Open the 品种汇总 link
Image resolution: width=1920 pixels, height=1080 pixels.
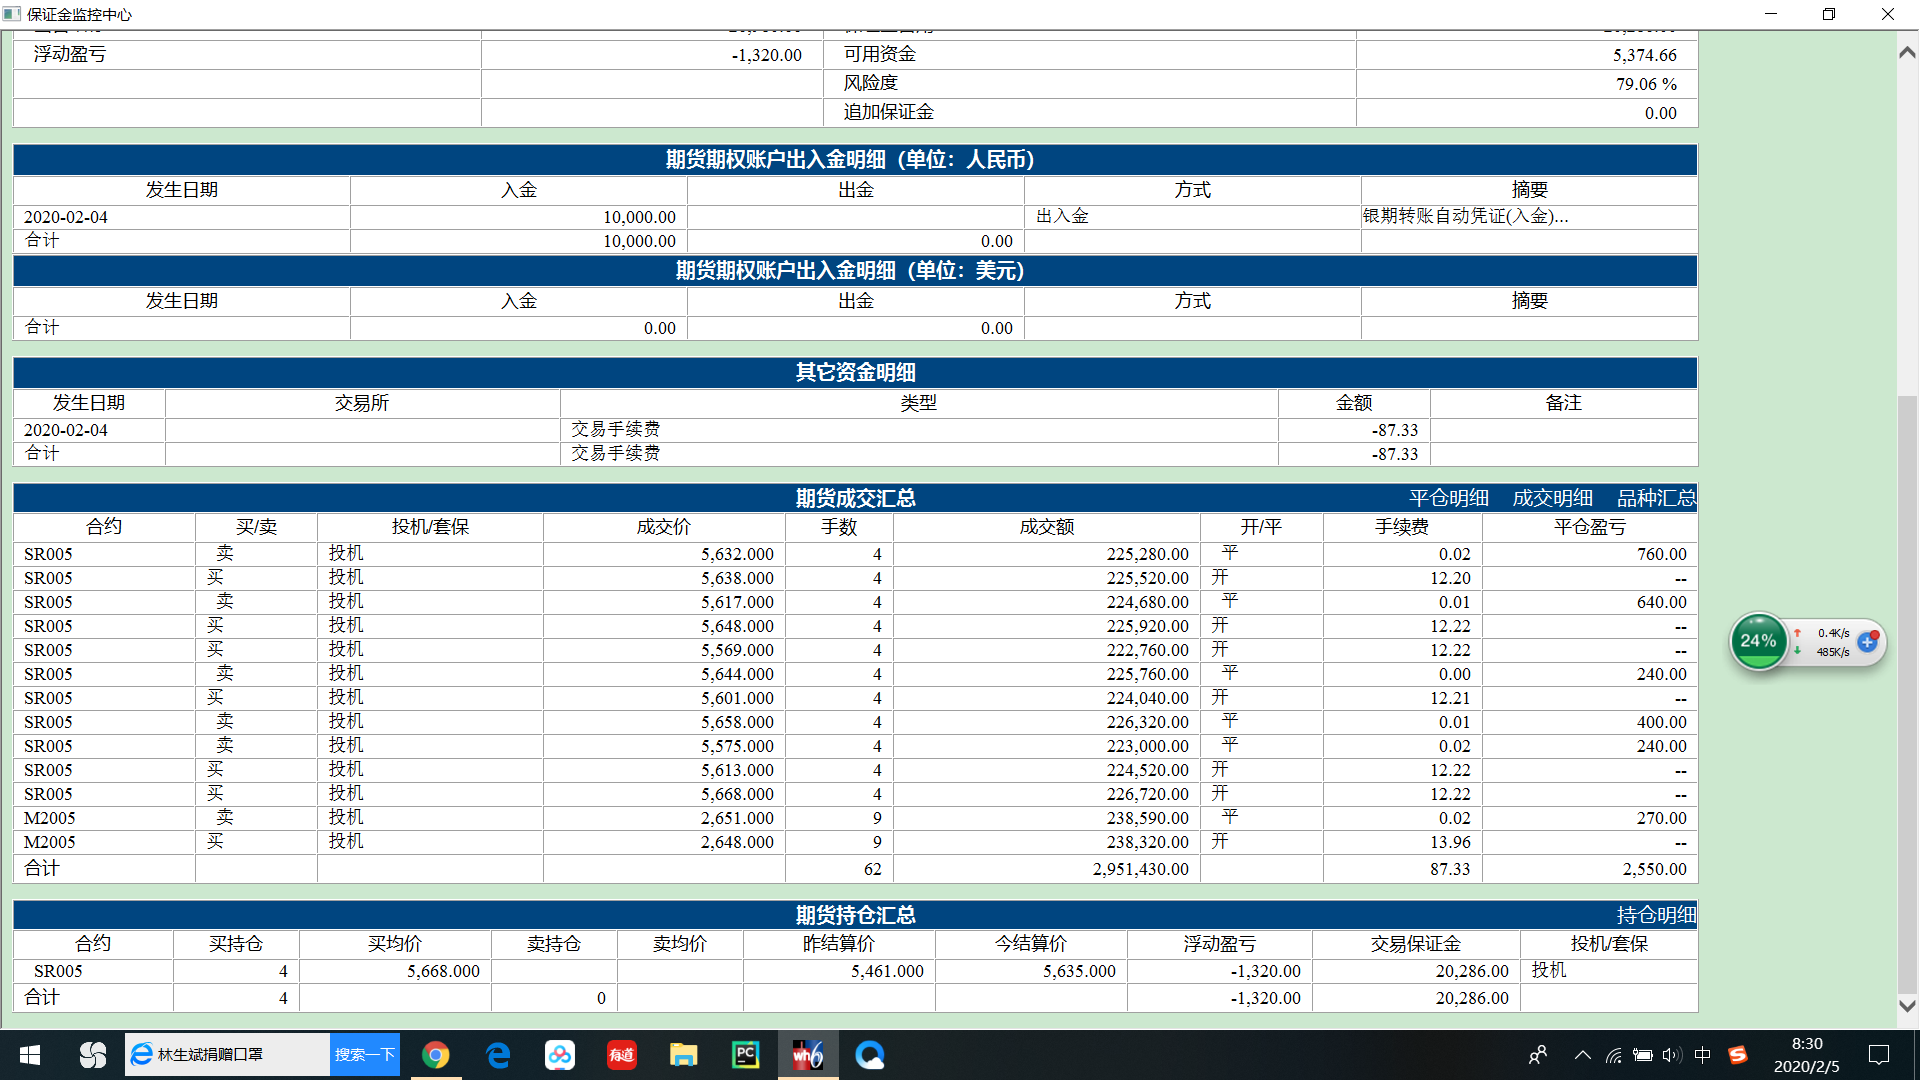[x=1656, y=498]
